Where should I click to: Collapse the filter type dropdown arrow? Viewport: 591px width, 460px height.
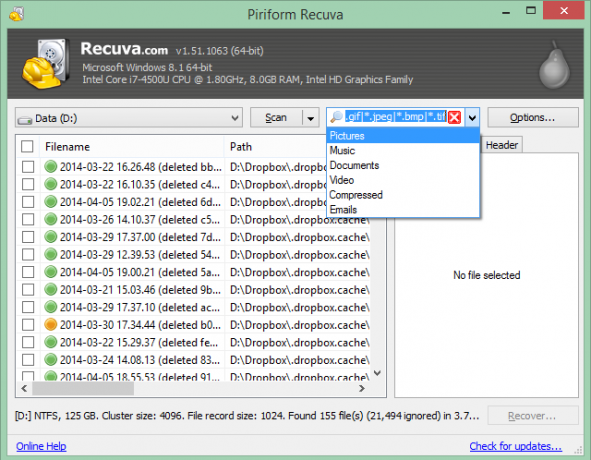coord(472,118)
